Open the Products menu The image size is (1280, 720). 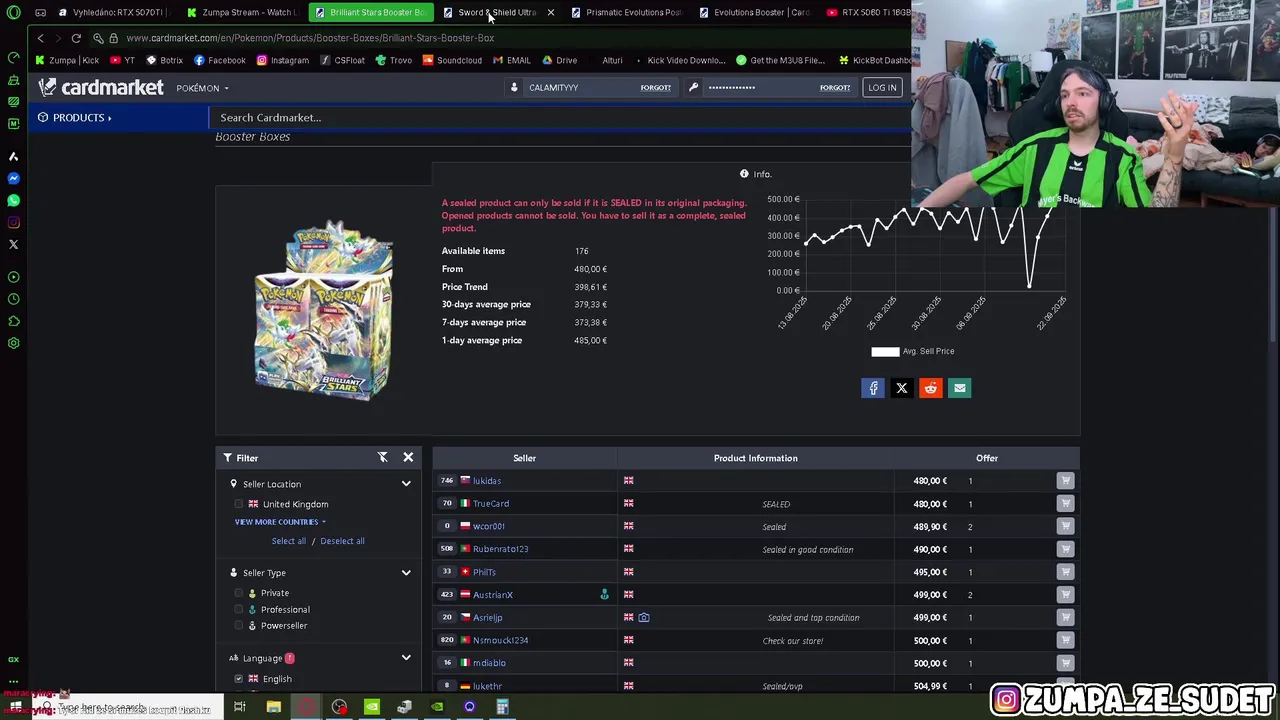tap(75, 118)
